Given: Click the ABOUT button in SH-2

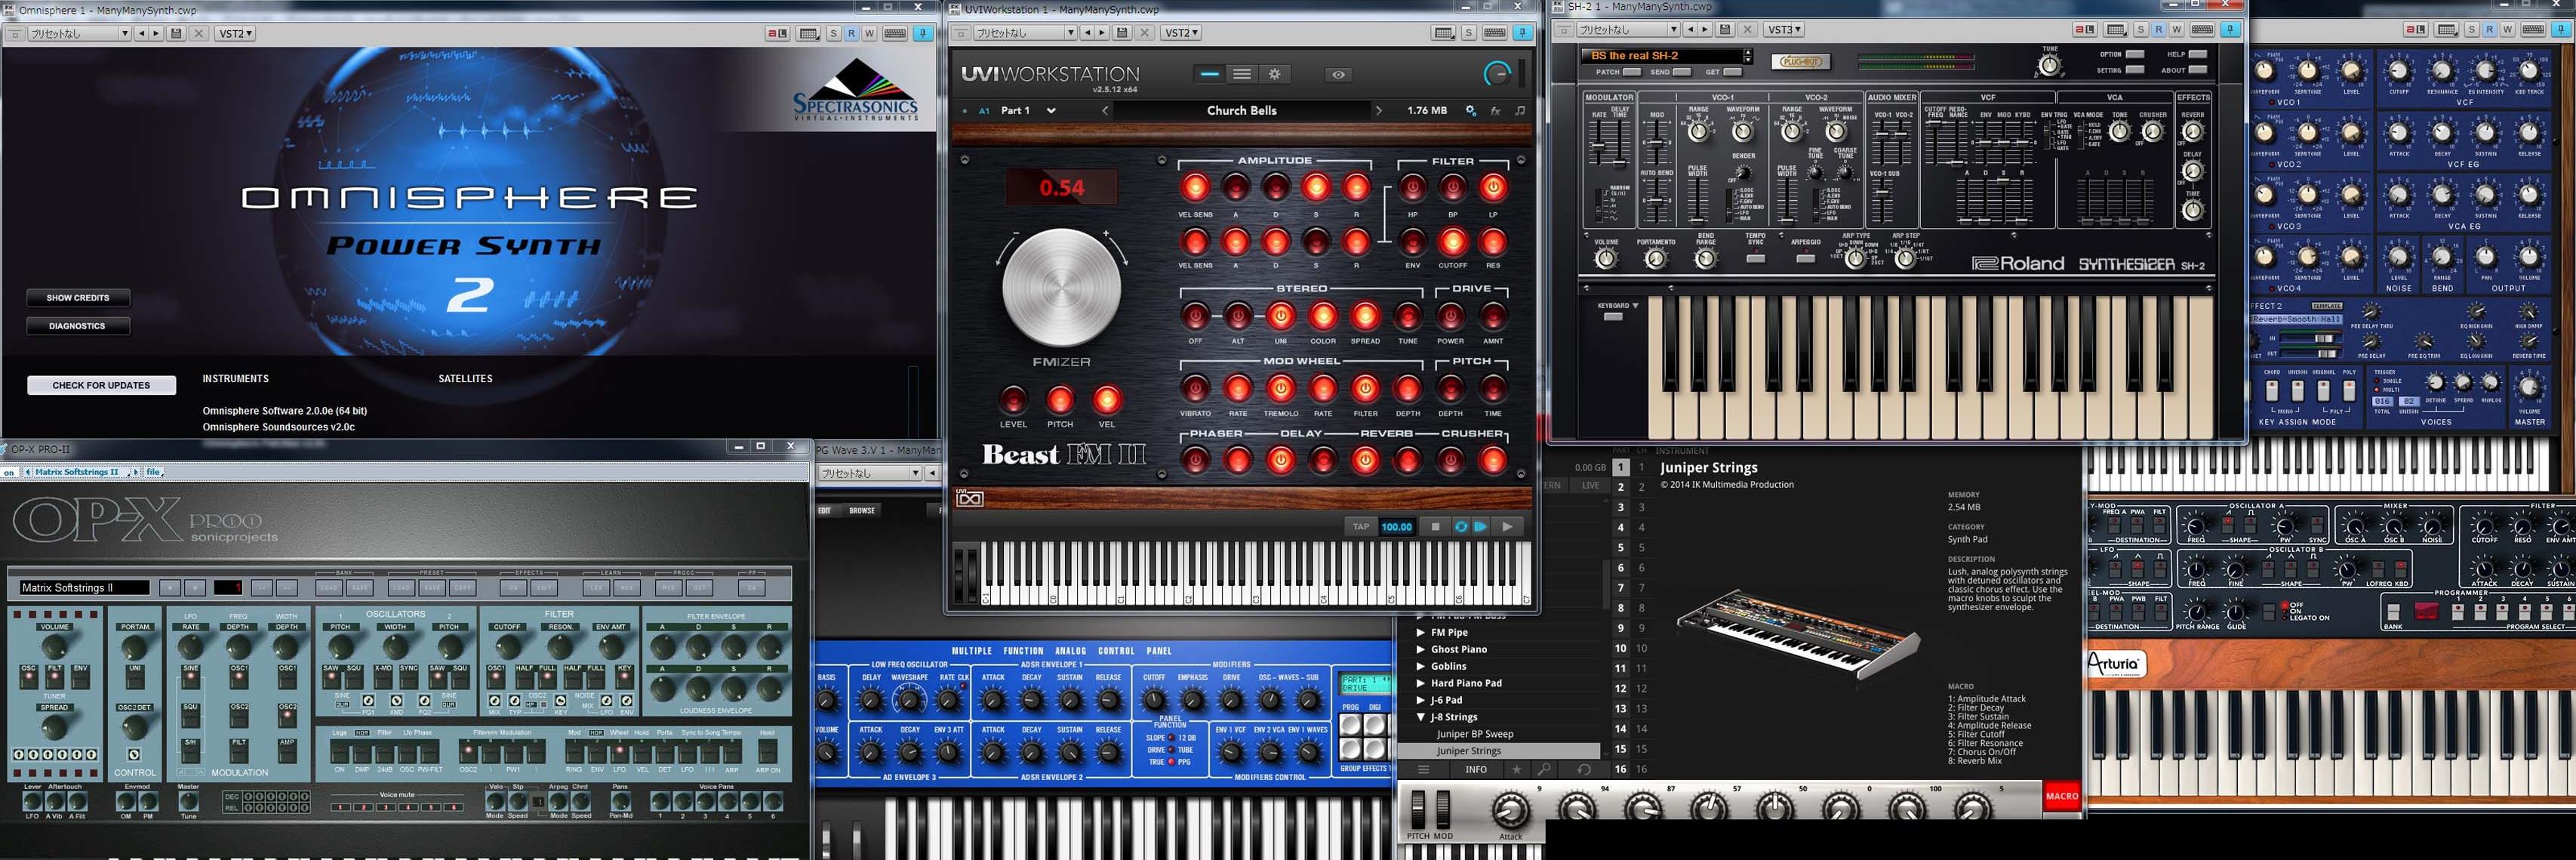Looking at the screenshot, I should pos(2198,70).
